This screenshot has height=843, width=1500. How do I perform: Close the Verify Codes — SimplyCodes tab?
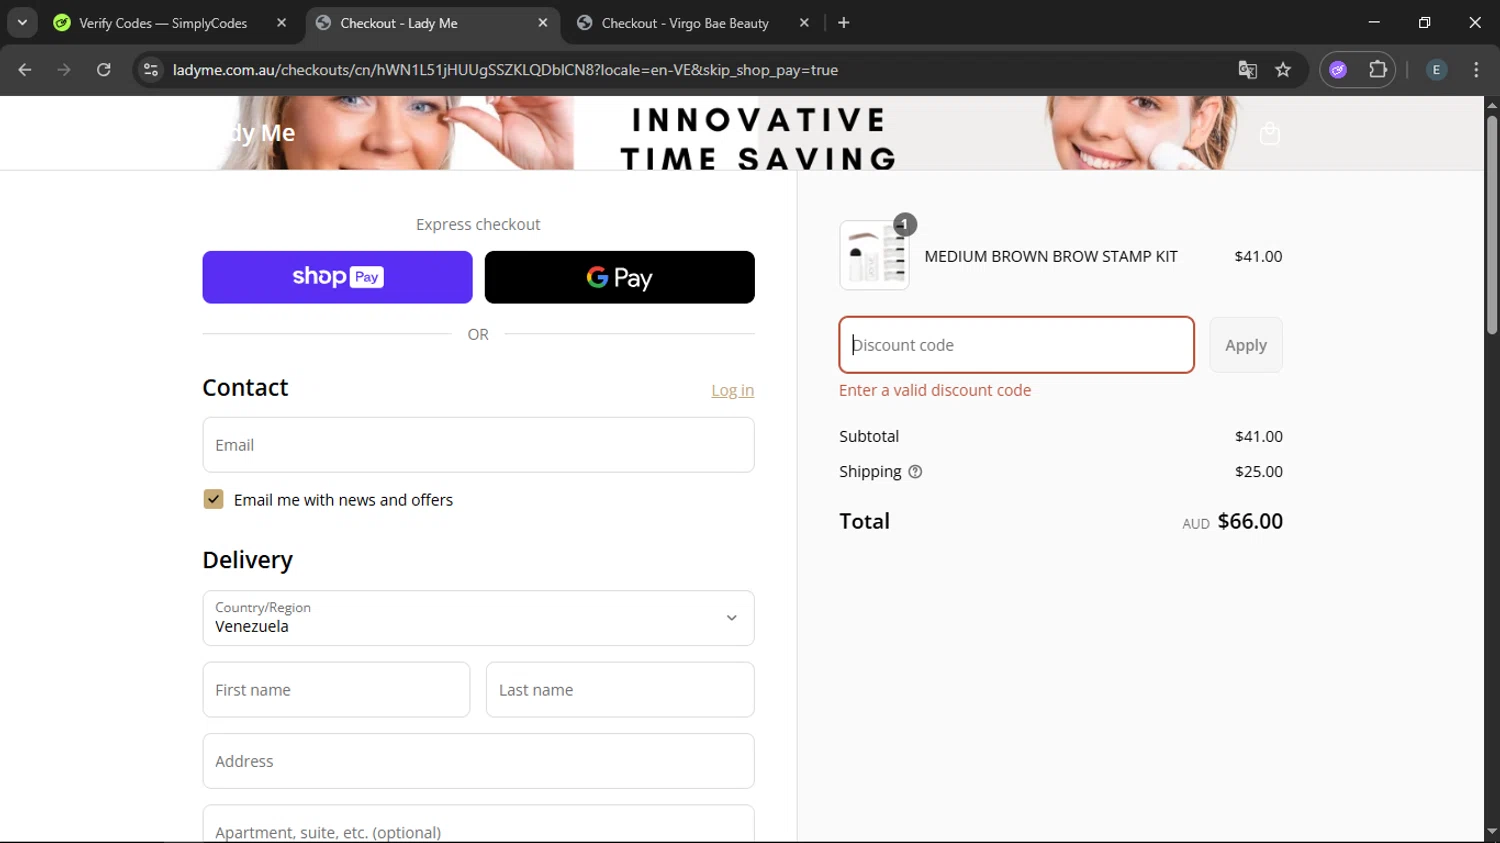click(281, 23)
